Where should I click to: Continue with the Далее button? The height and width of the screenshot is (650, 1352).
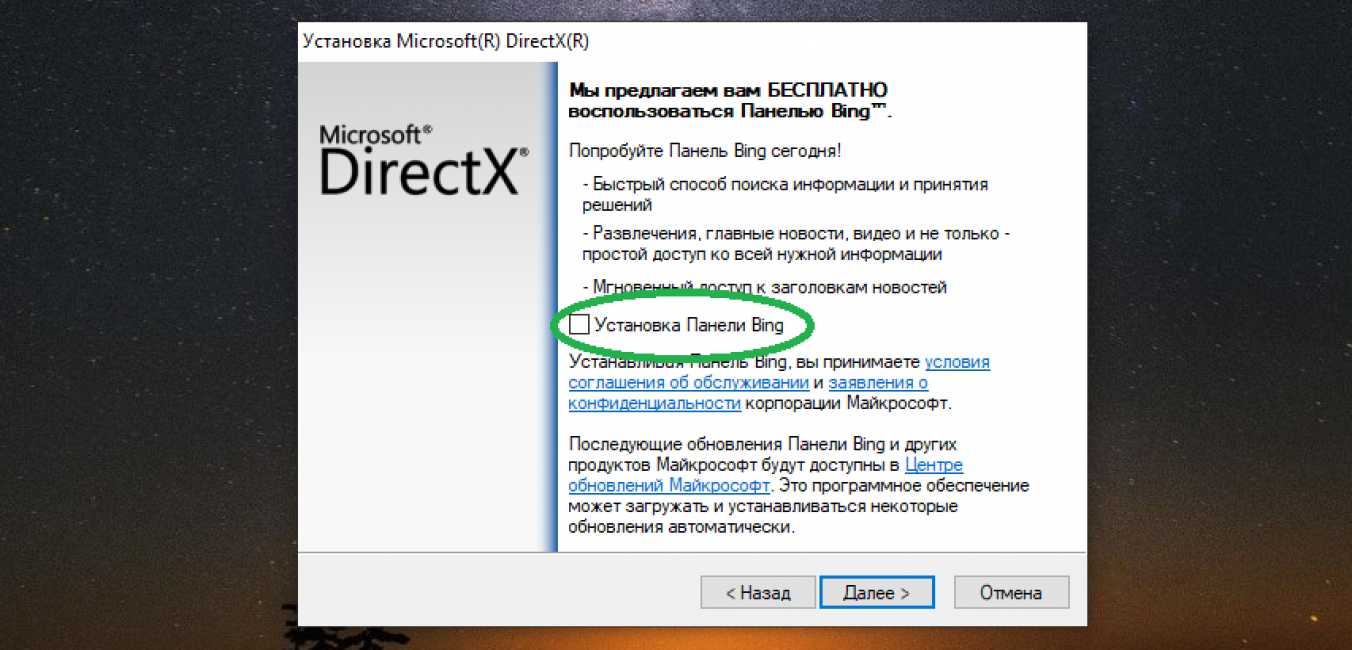877,592
